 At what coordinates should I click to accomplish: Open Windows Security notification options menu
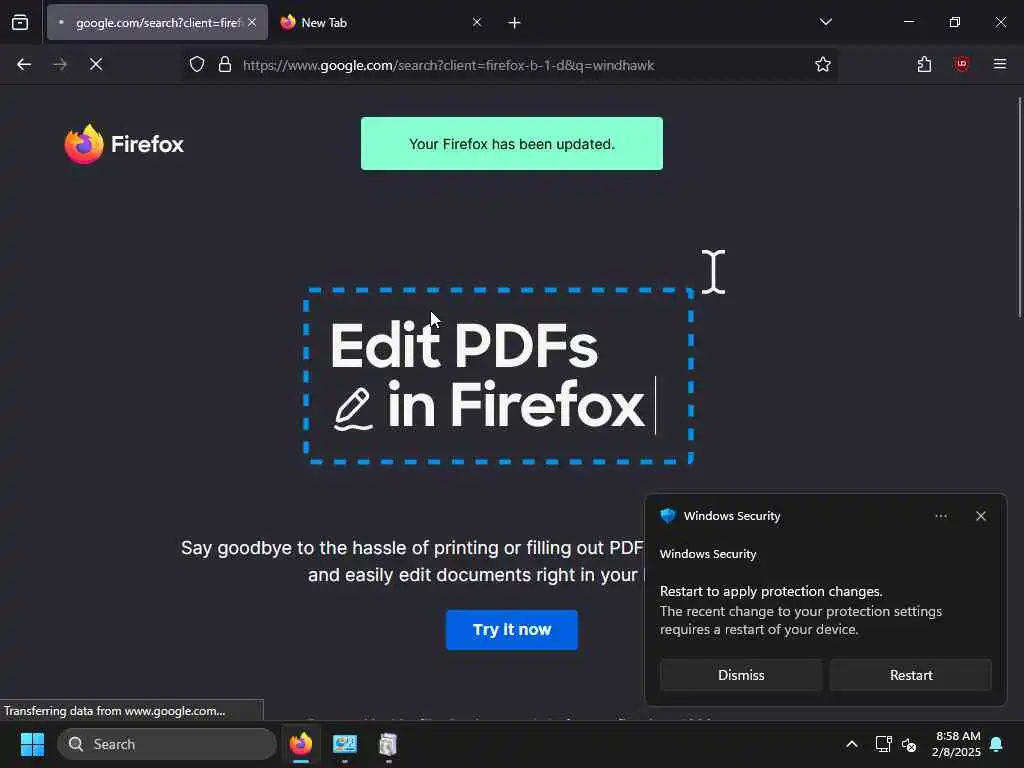tap(940, 516)
